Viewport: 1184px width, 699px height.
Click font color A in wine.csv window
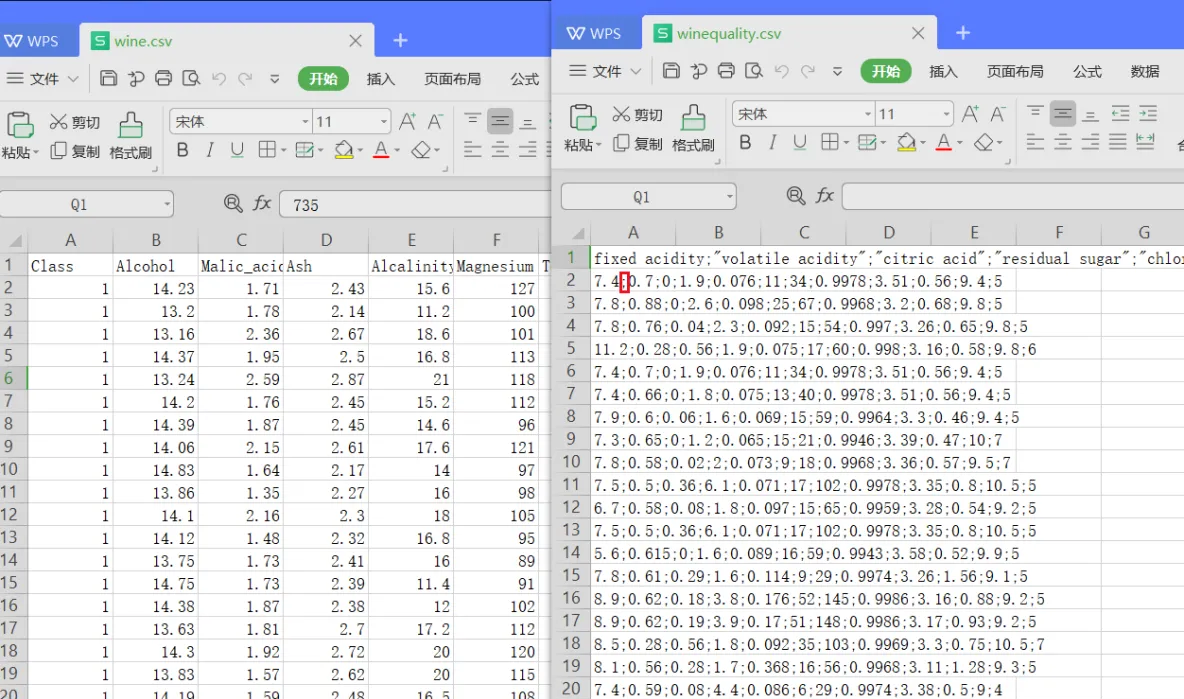coord(381,150)
